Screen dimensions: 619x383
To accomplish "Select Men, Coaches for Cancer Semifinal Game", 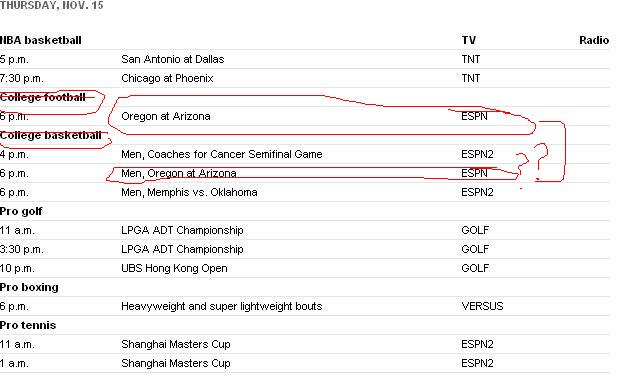I will (221, 154).
